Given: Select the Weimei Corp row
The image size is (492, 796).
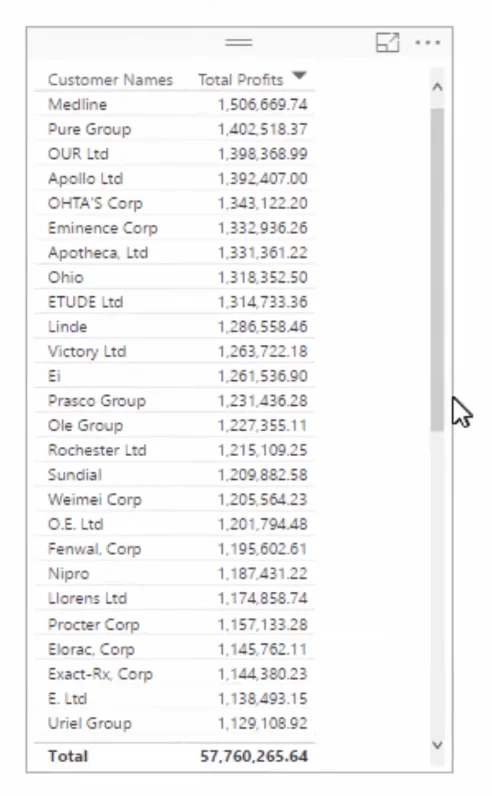Looking at the screenshot, I should pyautogui.click(x=175, y=500).
